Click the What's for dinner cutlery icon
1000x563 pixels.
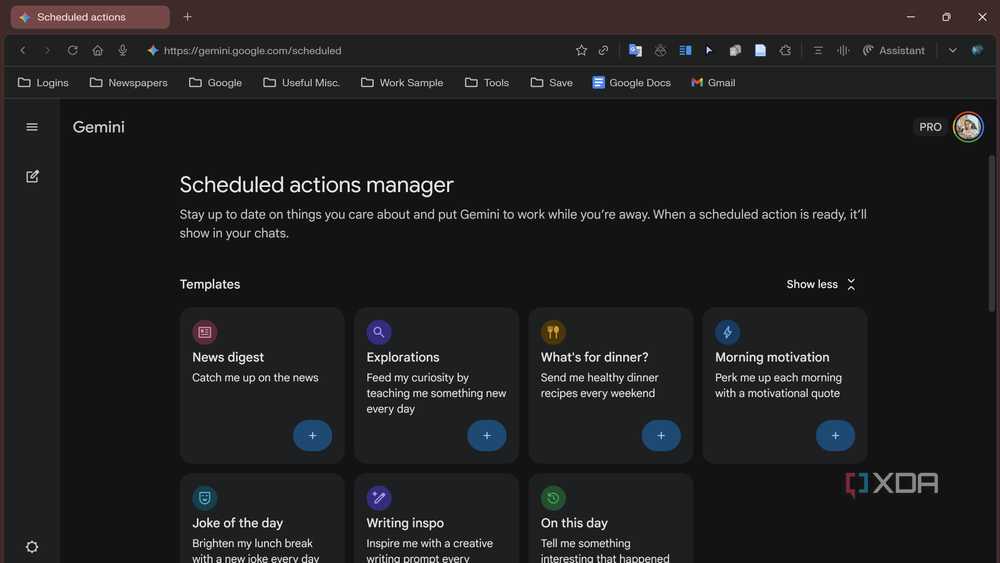(x=553, y=332)
